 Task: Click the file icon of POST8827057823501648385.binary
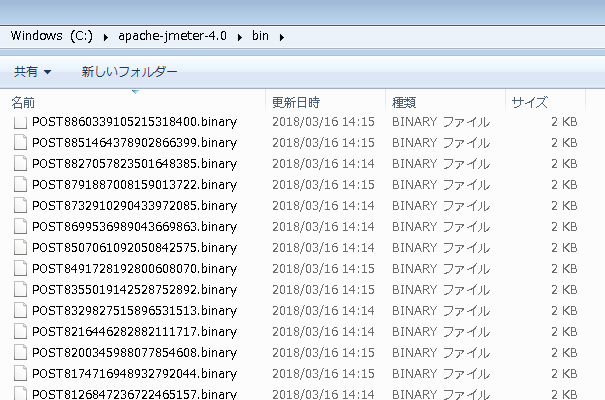pyautogui.click(x=20, y=163)
